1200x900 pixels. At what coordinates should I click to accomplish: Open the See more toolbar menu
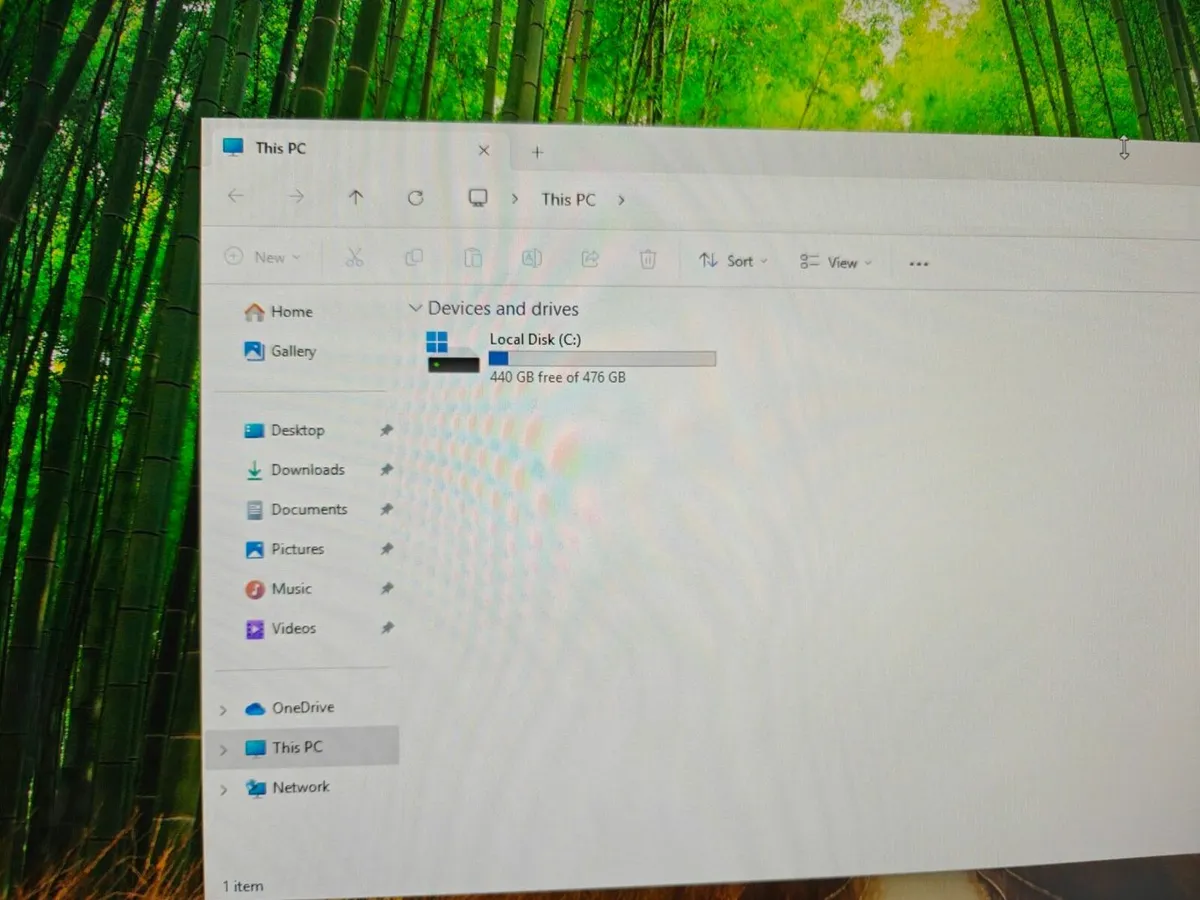coord(918,262)
